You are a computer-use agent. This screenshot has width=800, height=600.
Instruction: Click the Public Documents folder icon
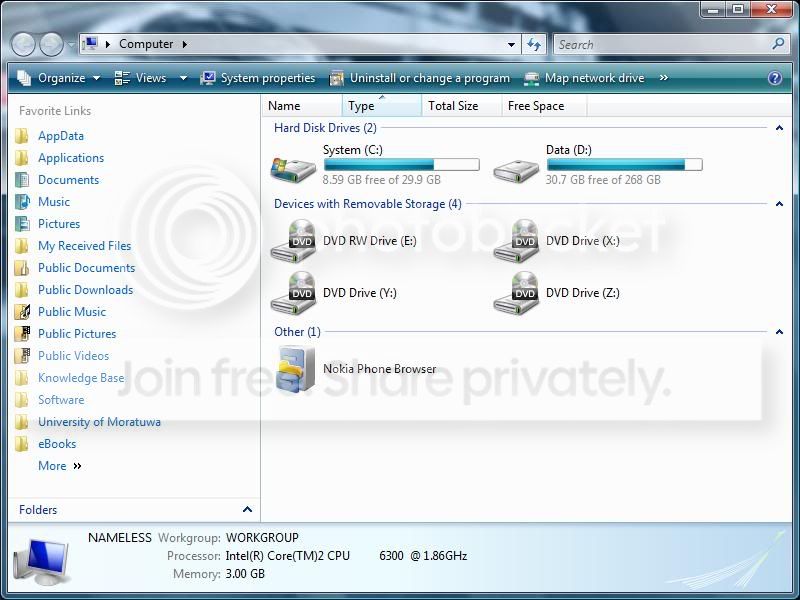pyautogui.click(x=21, y=268)
